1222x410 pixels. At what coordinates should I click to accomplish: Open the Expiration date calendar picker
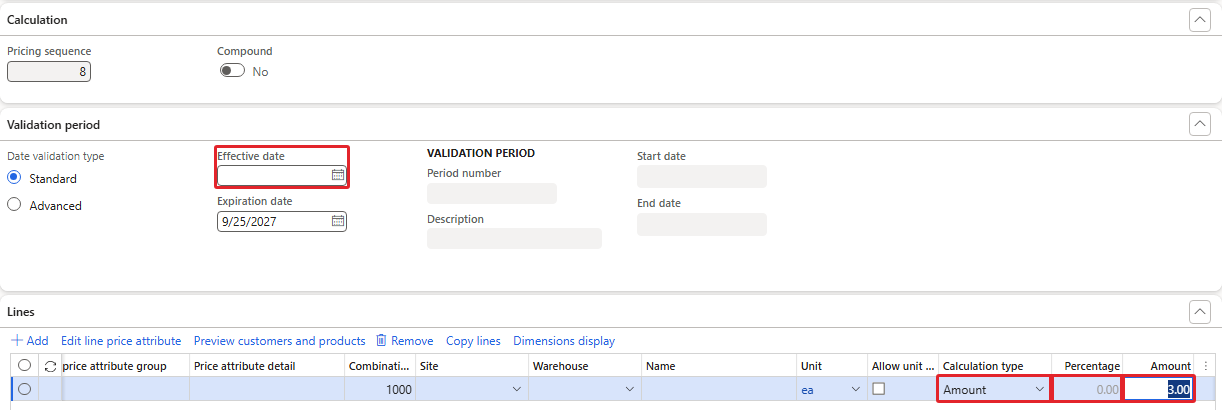[338, 221]
